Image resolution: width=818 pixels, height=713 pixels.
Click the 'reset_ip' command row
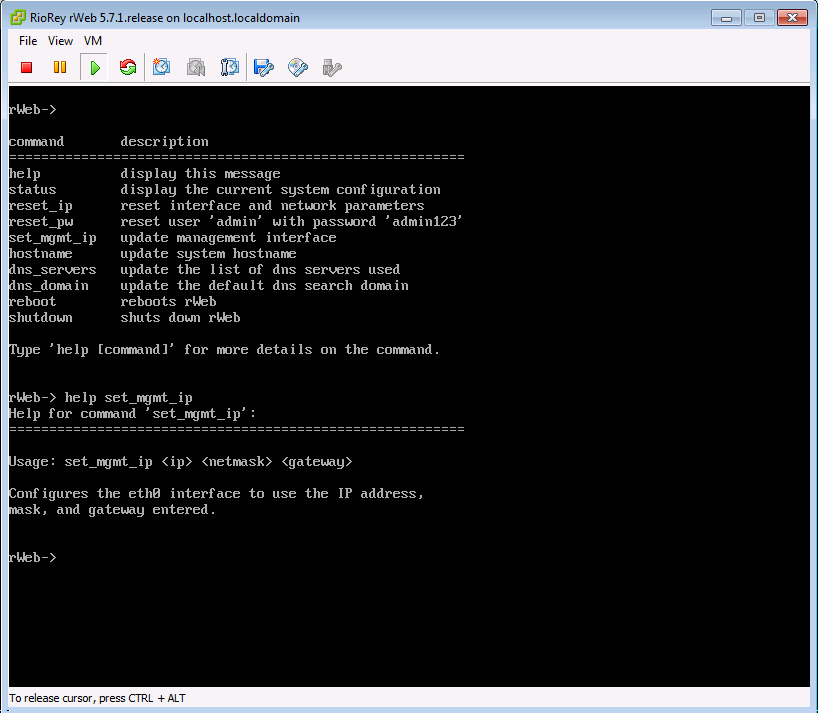(216, 206)
